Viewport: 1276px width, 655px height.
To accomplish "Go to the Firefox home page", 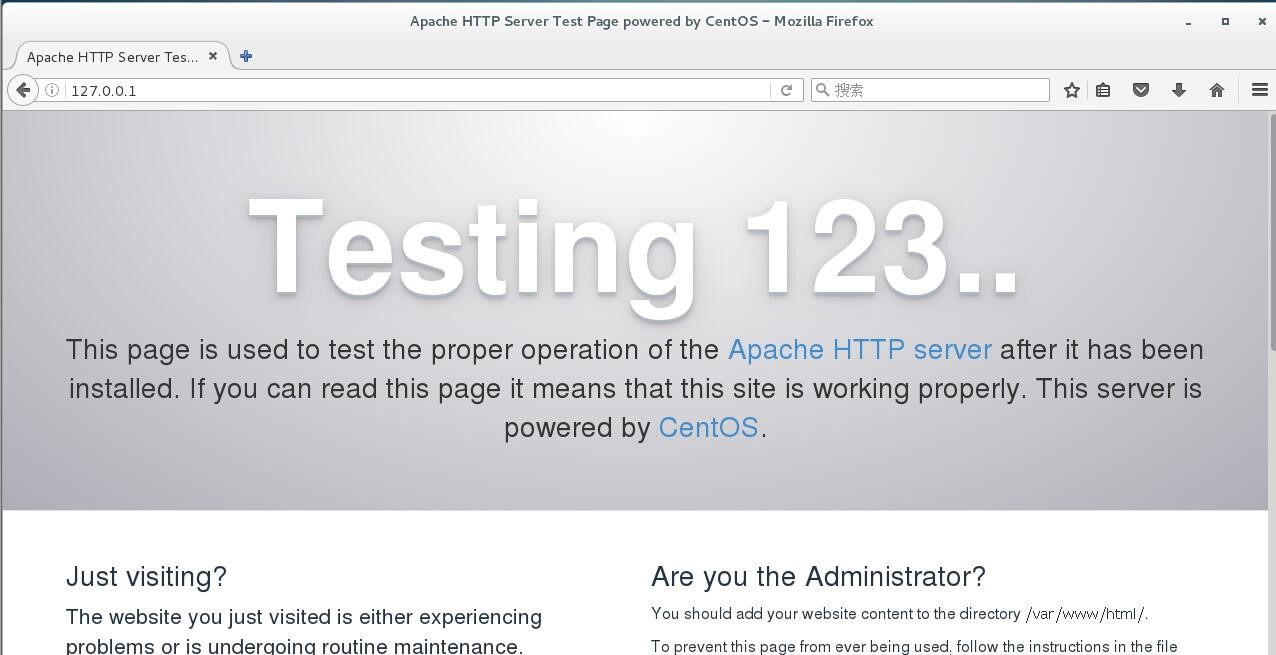I will coord(1217,90).
